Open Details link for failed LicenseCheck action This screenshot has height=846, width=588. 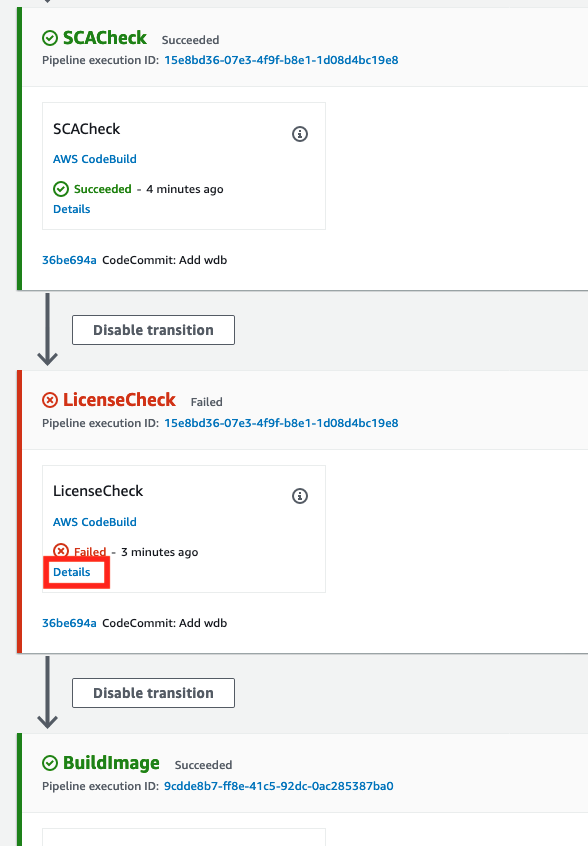click(72, 572)
